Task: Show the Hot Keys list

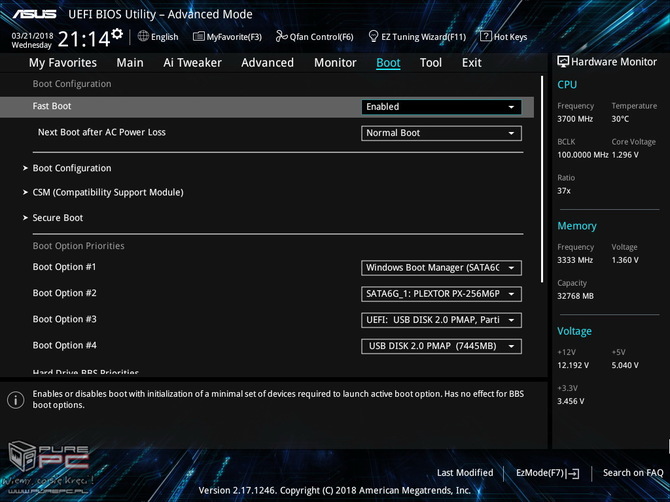Action: click(x=510, y=37)
